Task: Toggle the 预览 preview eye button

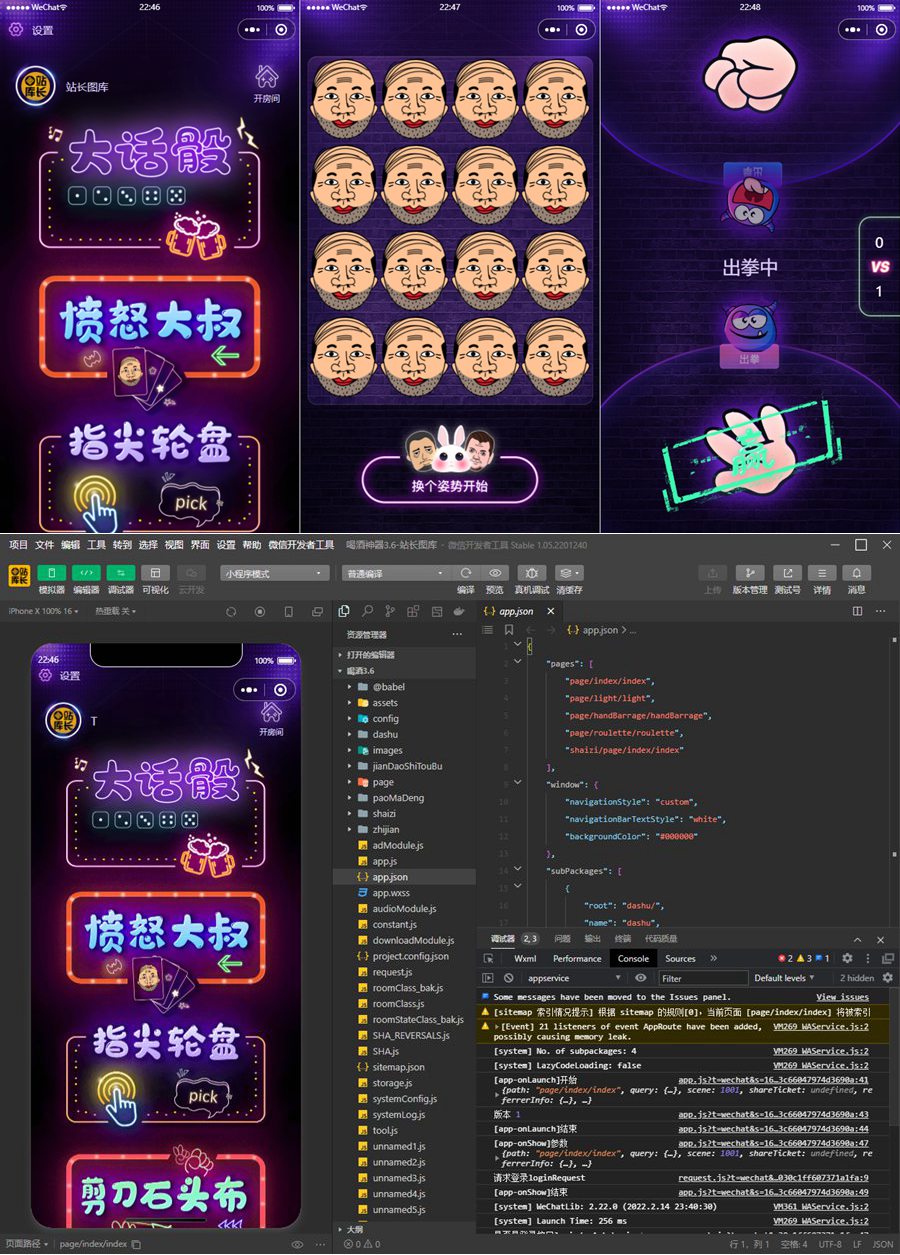Action: point(494,573)
